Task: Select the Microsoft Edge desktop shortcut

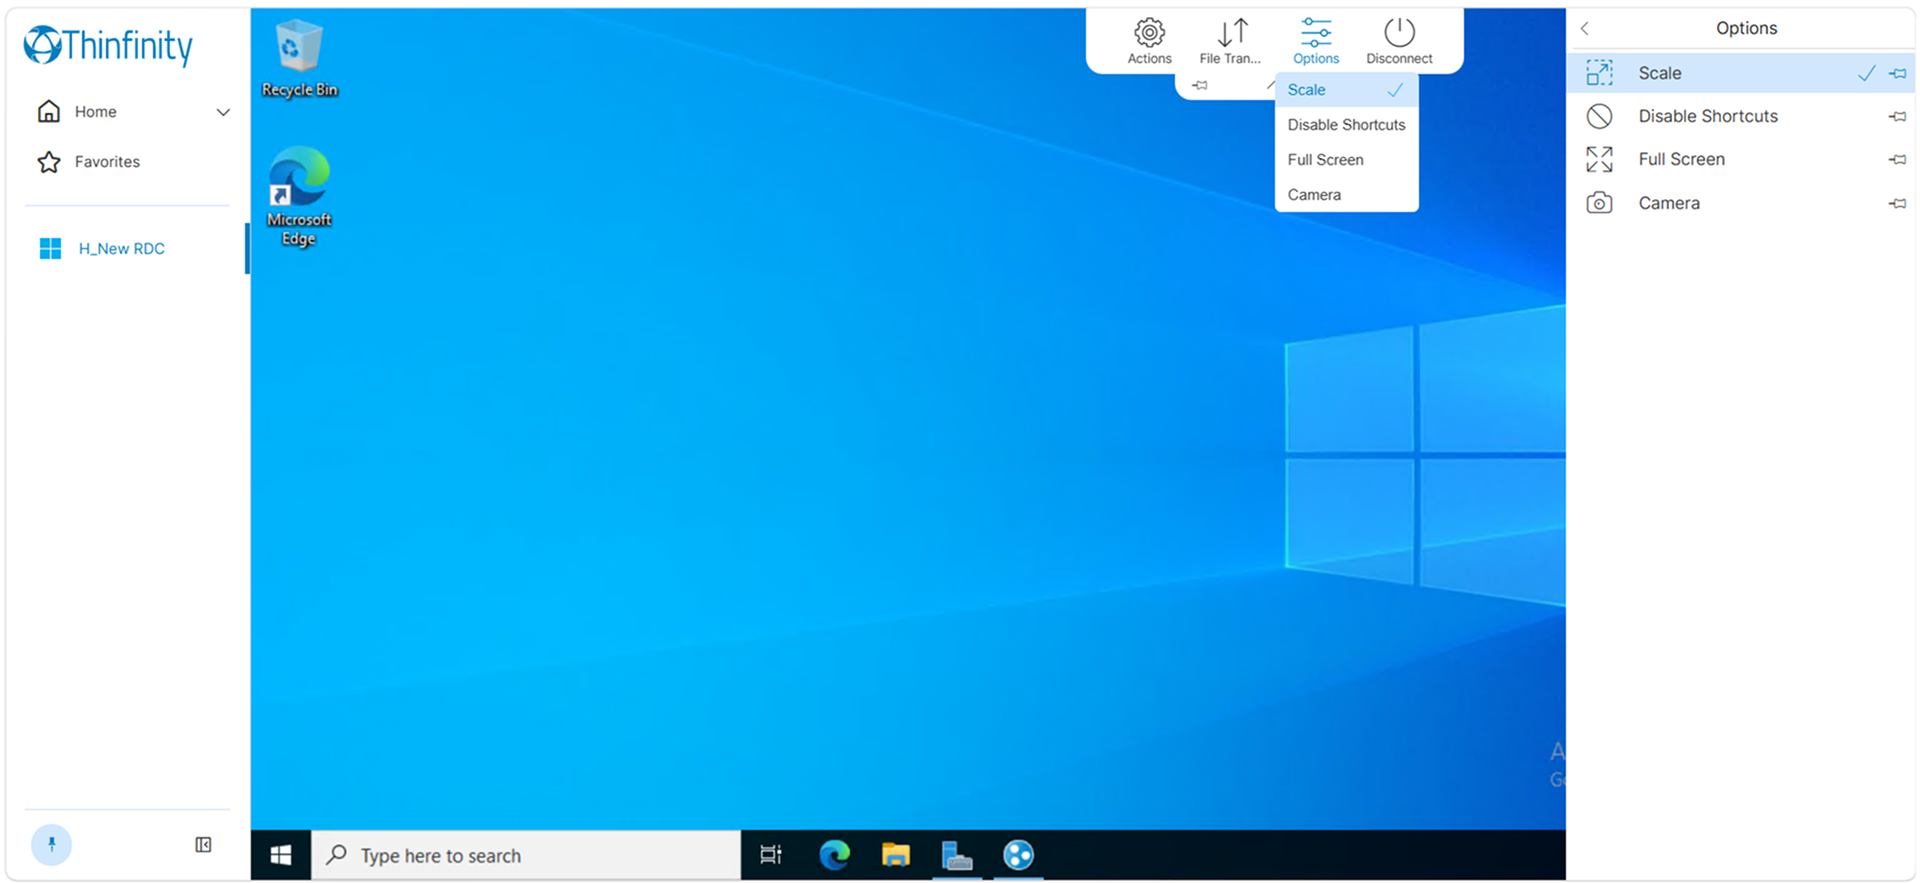Action: pos(299,197)
